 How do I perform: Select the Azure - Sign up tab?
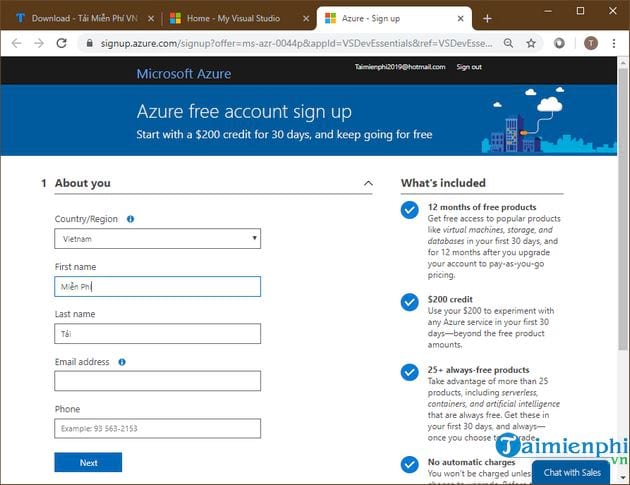(x=394, y=18)
